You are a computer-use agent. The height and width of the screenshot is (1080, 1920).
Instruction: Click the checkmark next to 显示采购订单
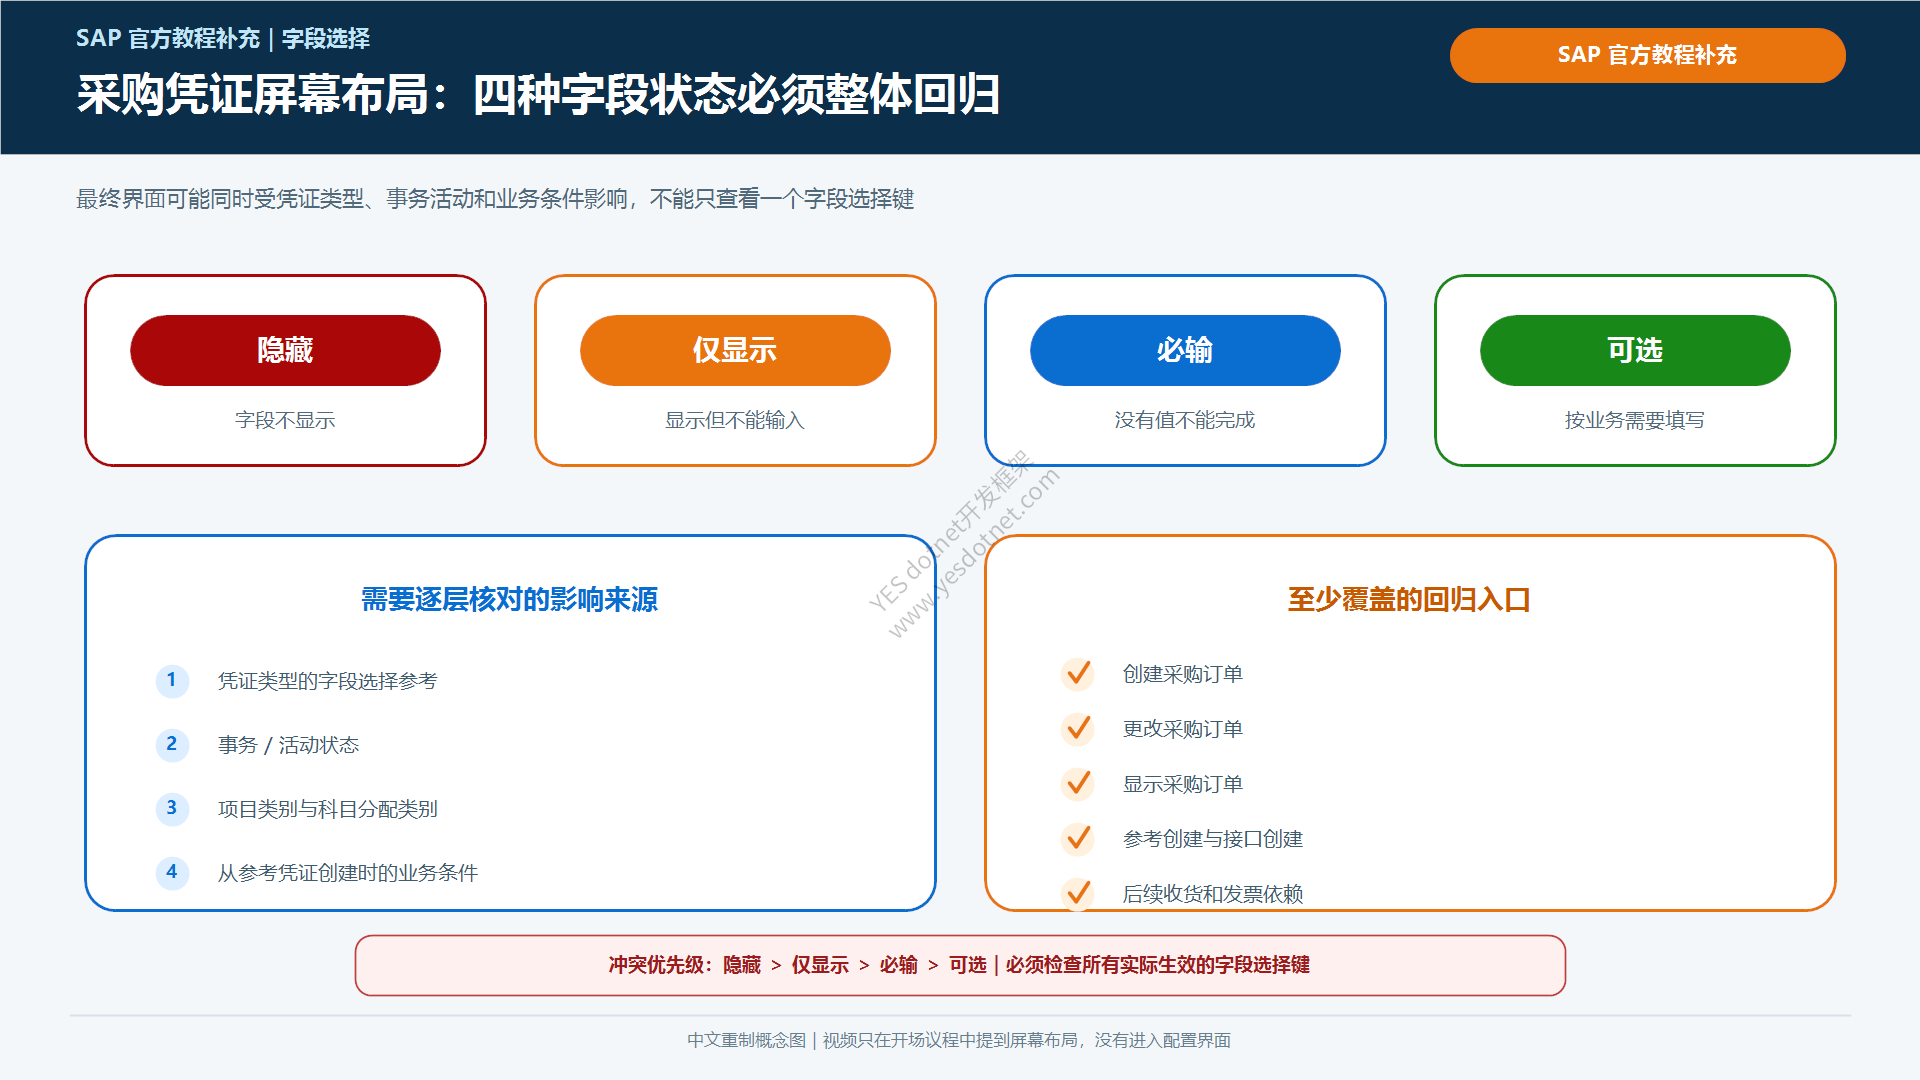tap(1078, 784)
